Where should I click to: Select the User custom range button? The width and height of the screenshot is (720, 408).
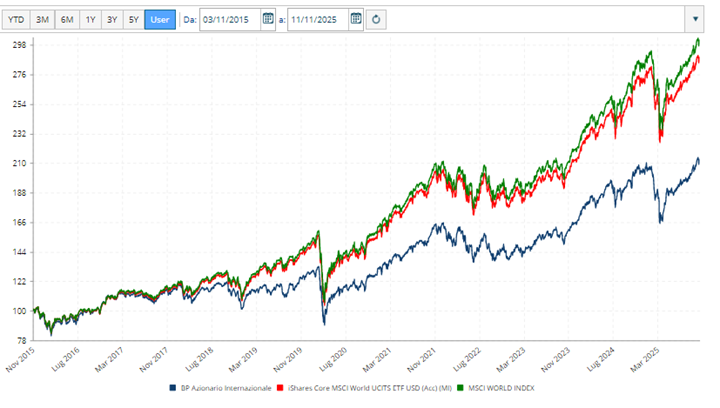tap(159, 19)
